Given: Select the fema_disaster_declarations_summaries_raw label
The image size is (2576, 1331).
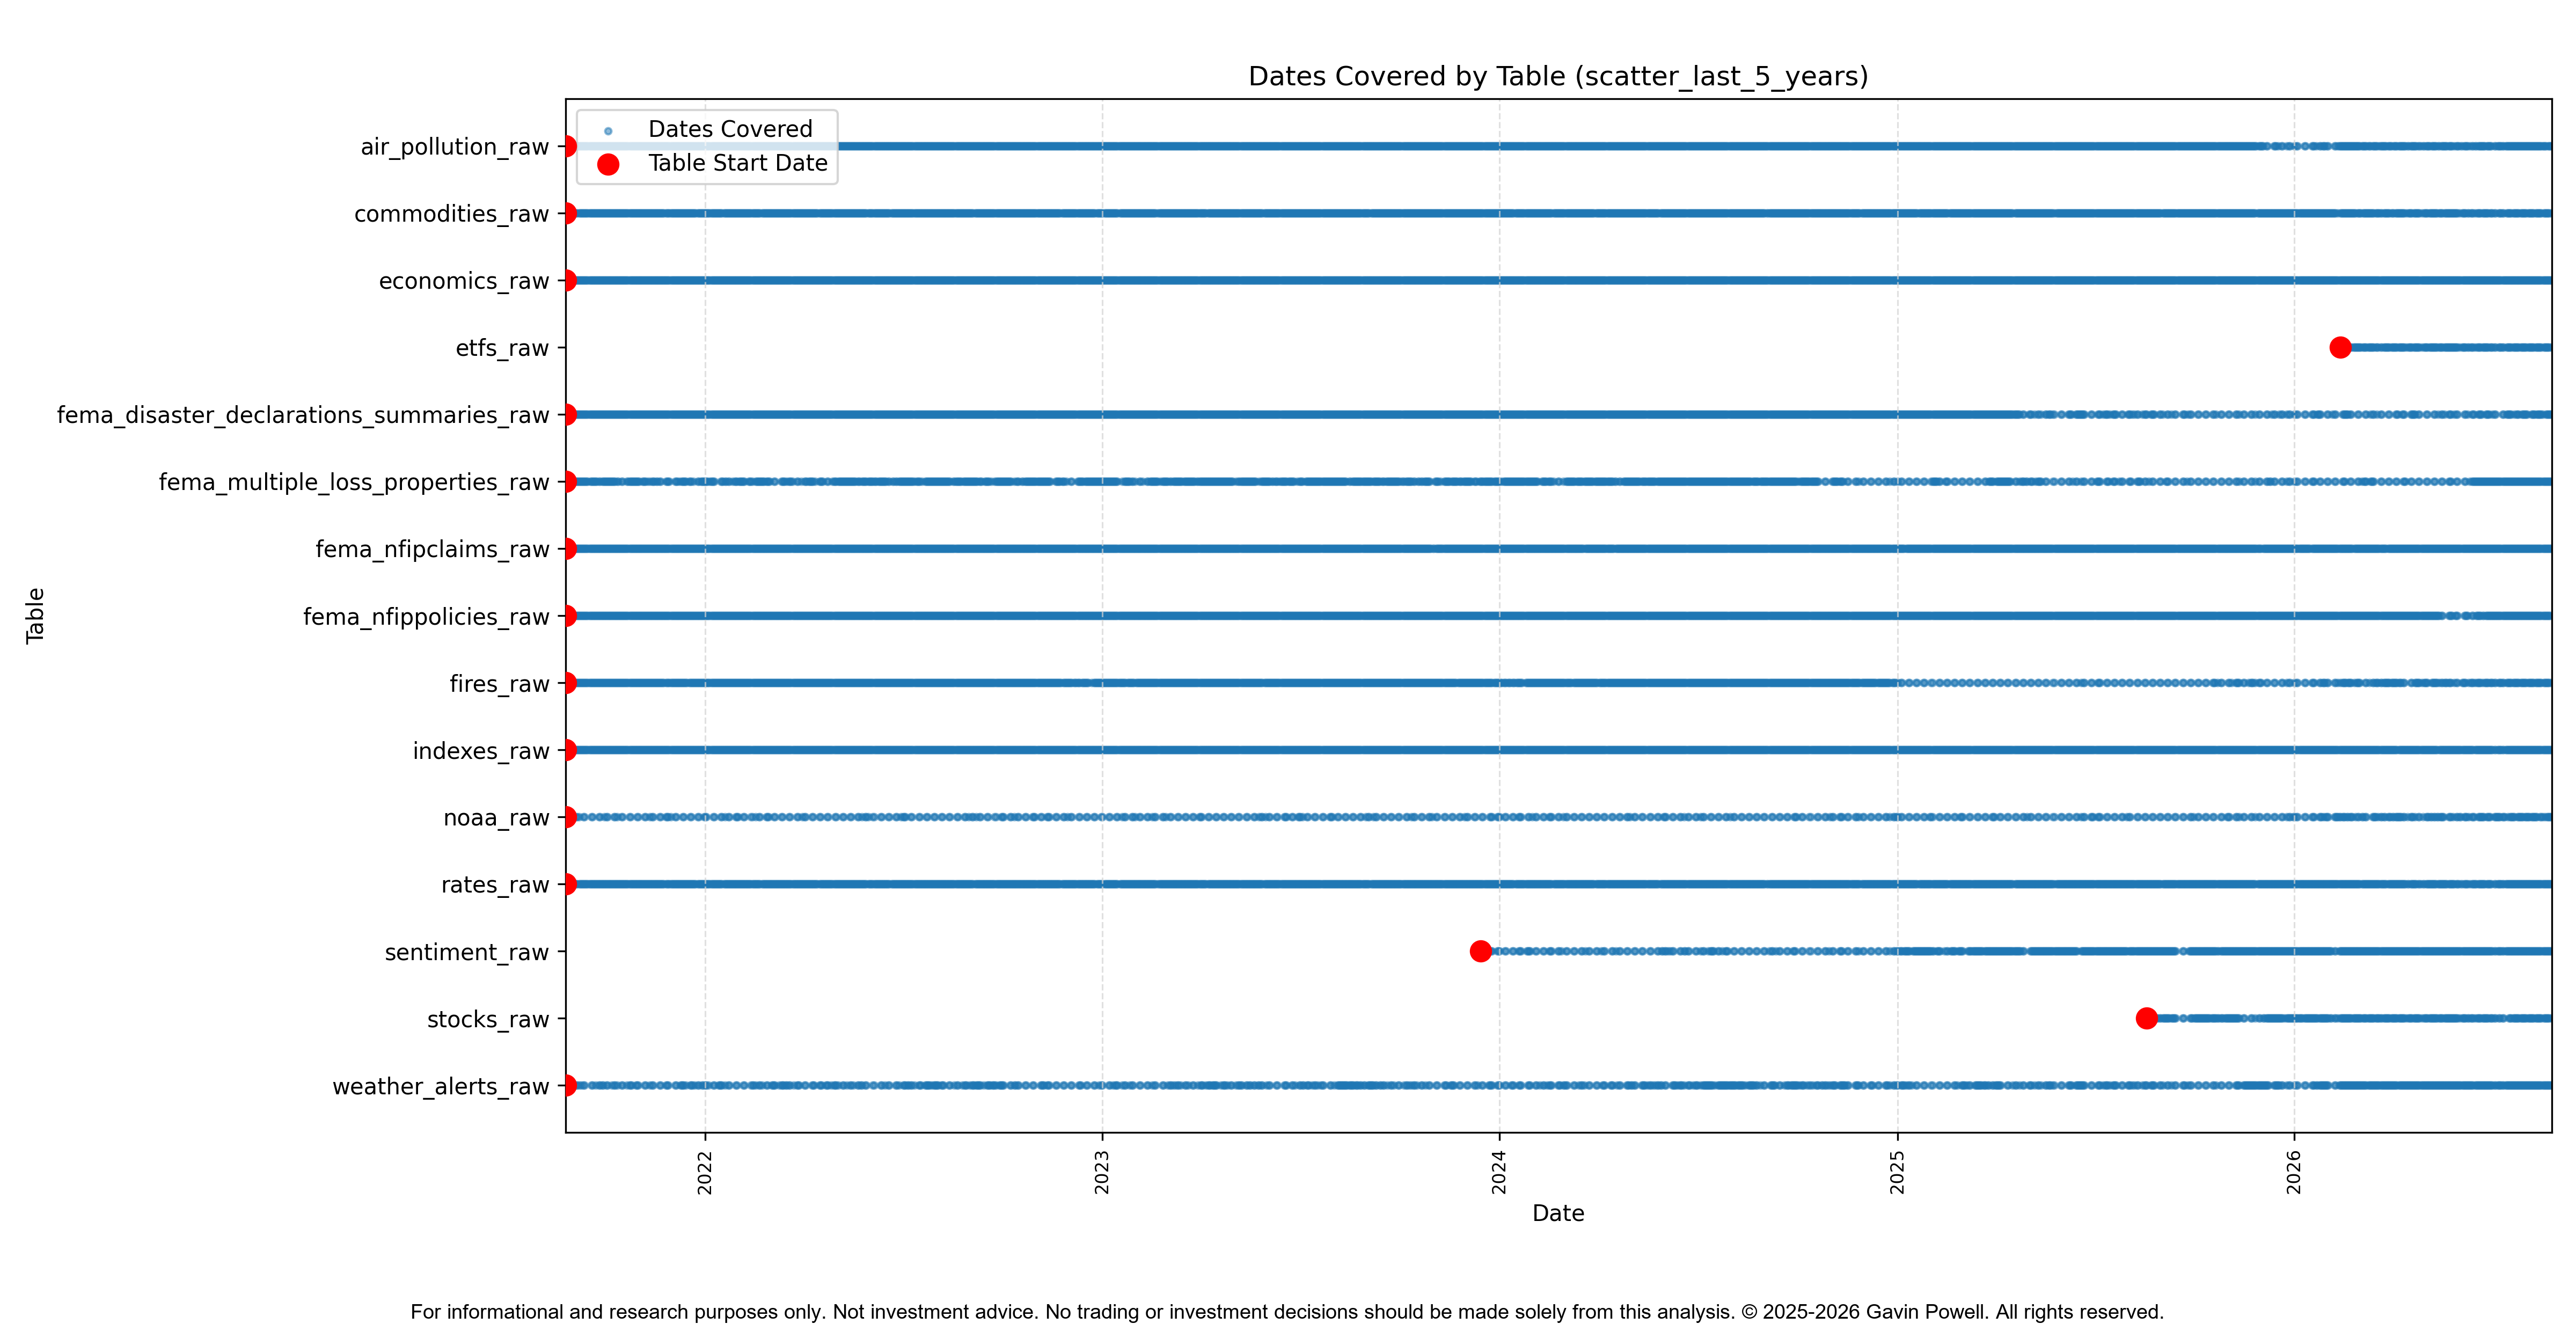Looking at the screenshot, I should pyautogui.click(x=303, y=415).
